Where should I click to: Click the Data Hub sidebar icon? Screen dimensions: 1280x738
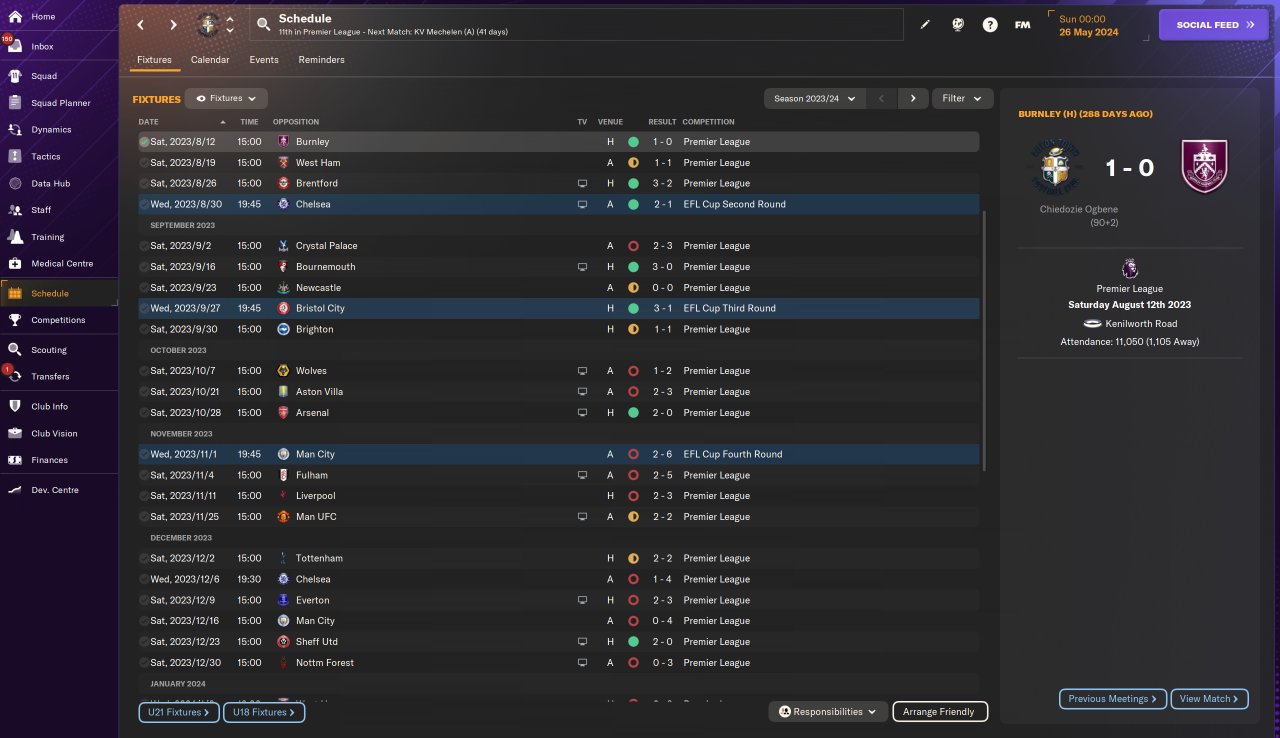[15, 183]
